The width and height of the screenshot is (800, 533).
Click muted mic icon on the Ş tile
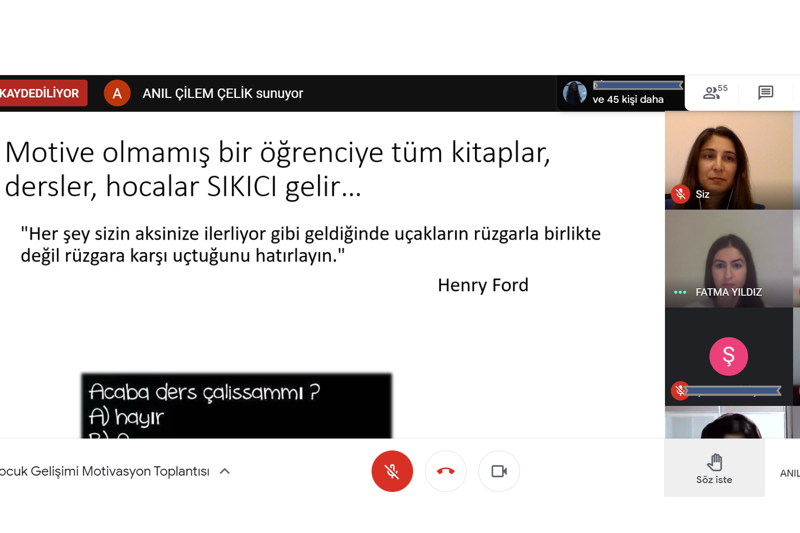680,390
